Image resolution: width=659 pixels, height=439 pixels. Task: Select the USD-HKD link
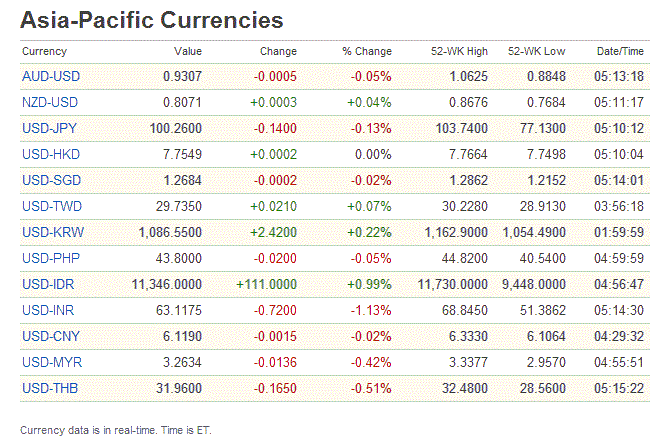point(49,155)
